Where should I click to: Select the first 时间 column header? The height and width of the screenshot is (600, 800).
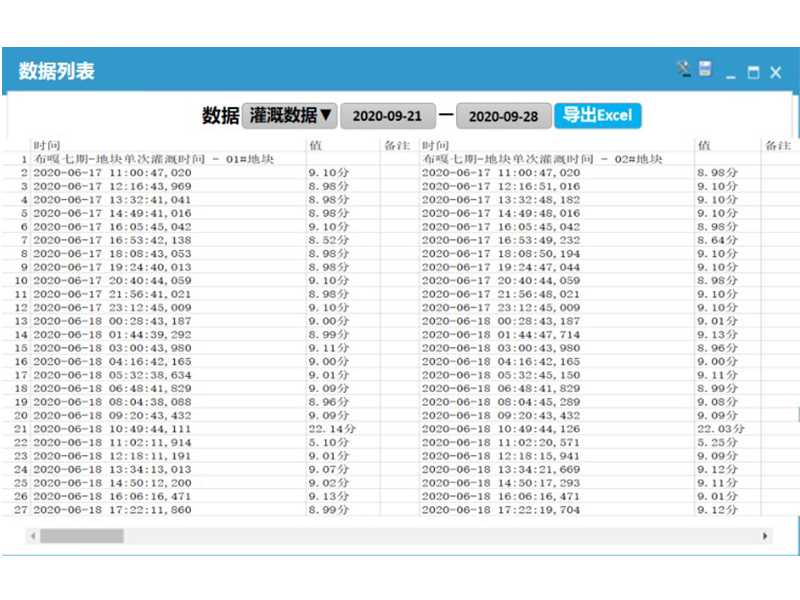click(46, 146)
